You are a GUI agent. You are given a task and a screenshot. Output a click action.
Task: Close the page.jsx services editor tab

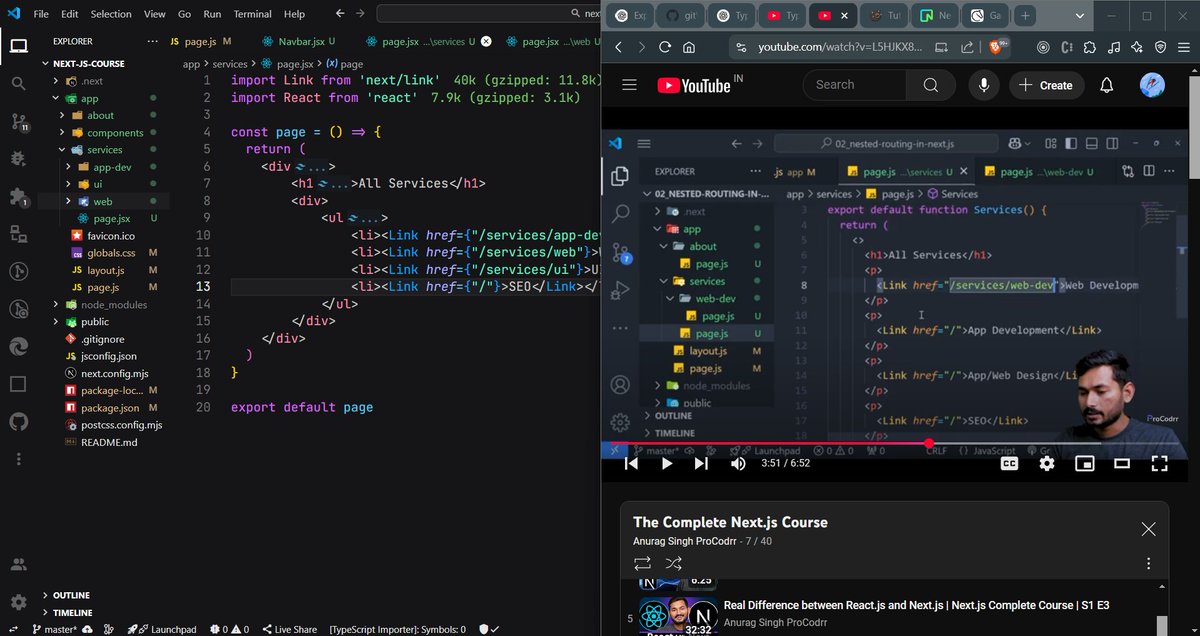(x=486, y=42)
